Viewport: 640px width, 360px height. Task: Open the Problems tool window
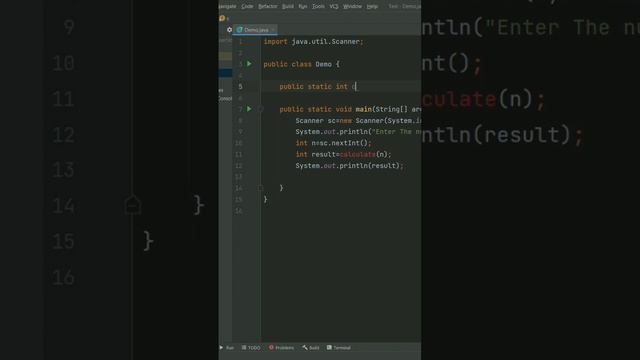[281, 348]
